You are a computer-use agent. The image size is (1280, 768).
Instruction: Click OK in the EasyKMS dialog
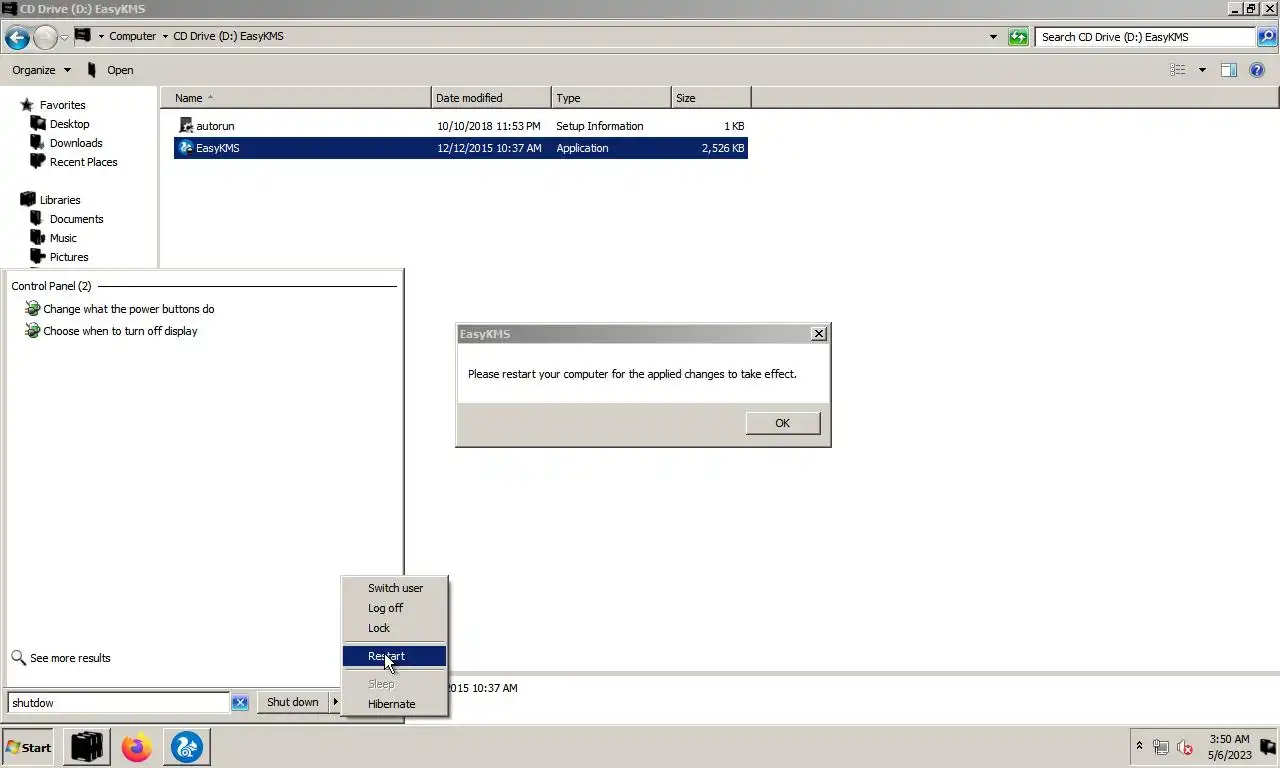783,423
